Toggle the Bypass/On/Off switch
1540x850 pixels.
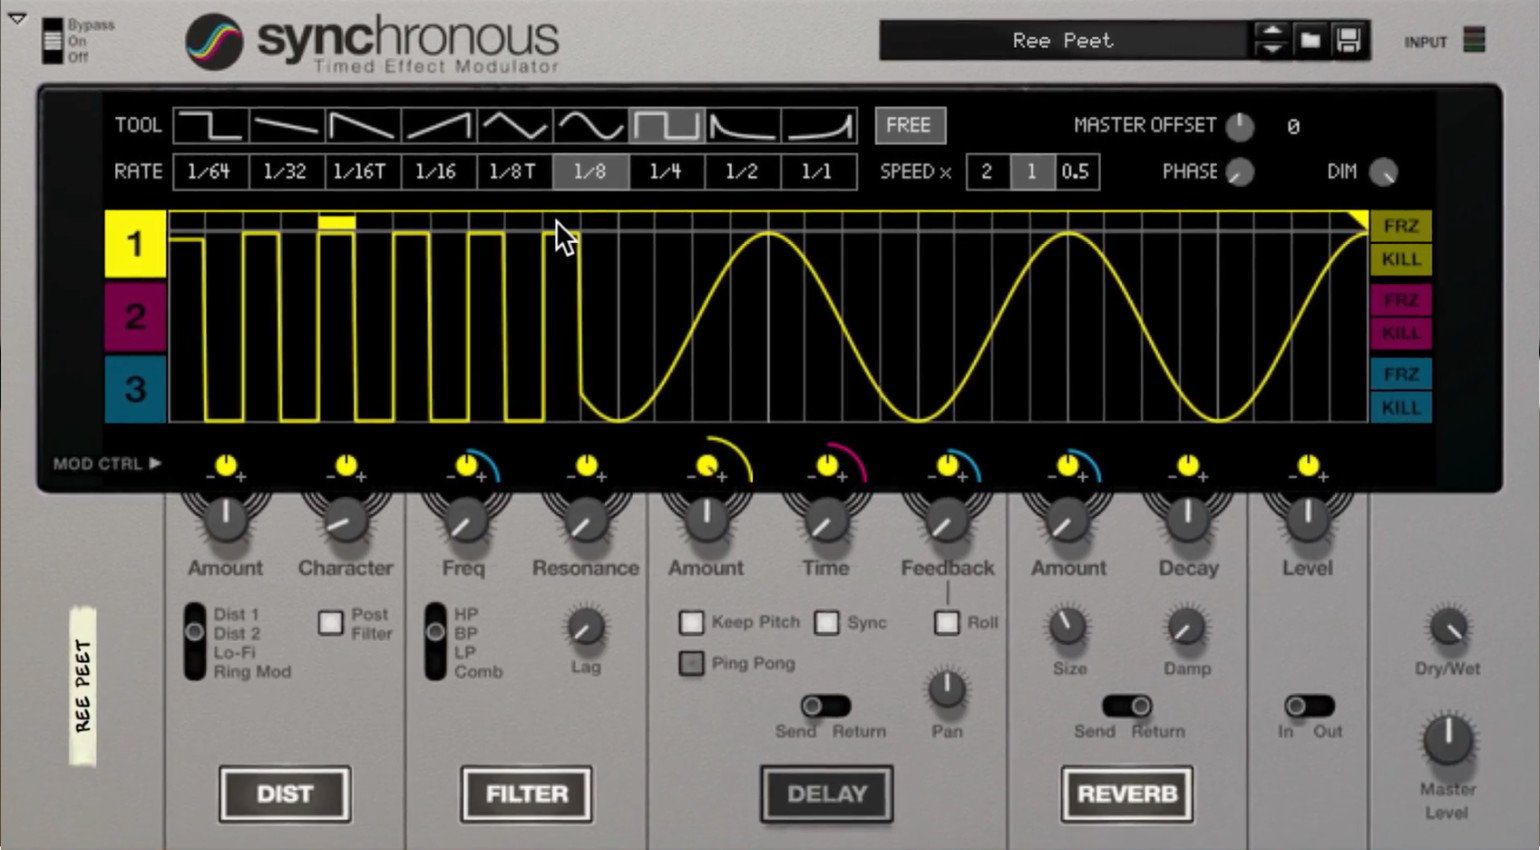pyautogui.click(x=52, y=41)
